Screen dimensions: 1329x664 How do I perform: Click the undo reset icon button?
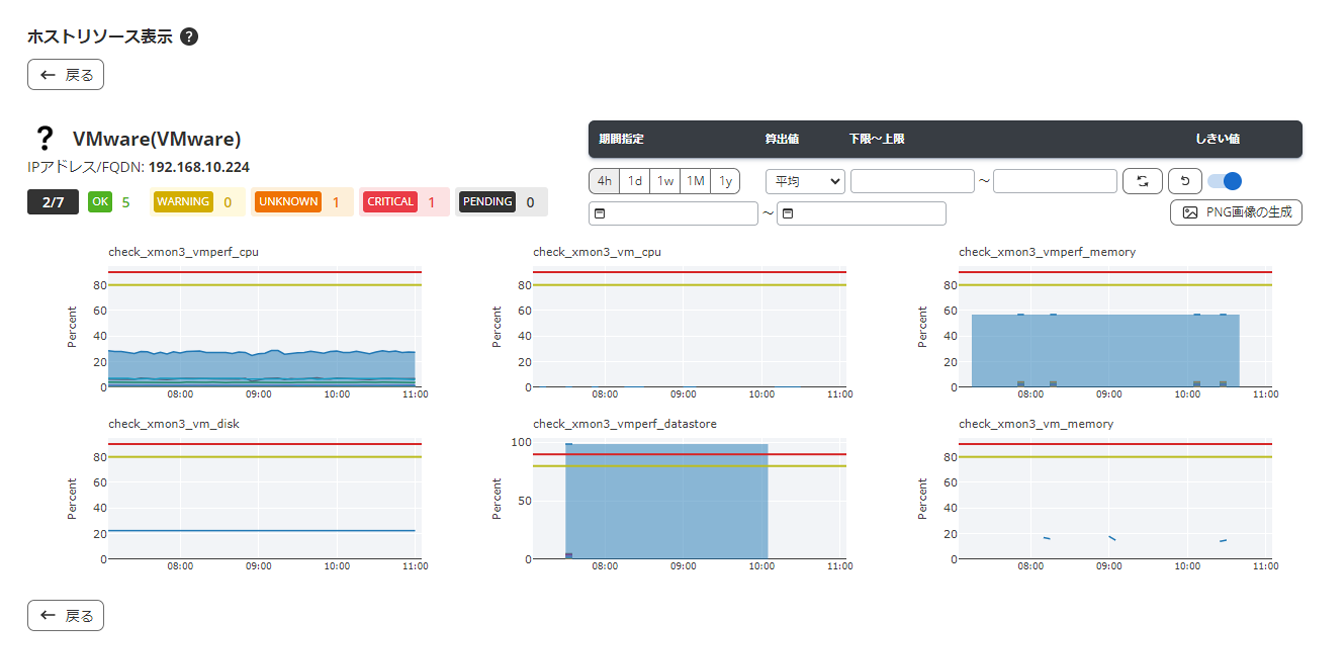coord(1185,181)
